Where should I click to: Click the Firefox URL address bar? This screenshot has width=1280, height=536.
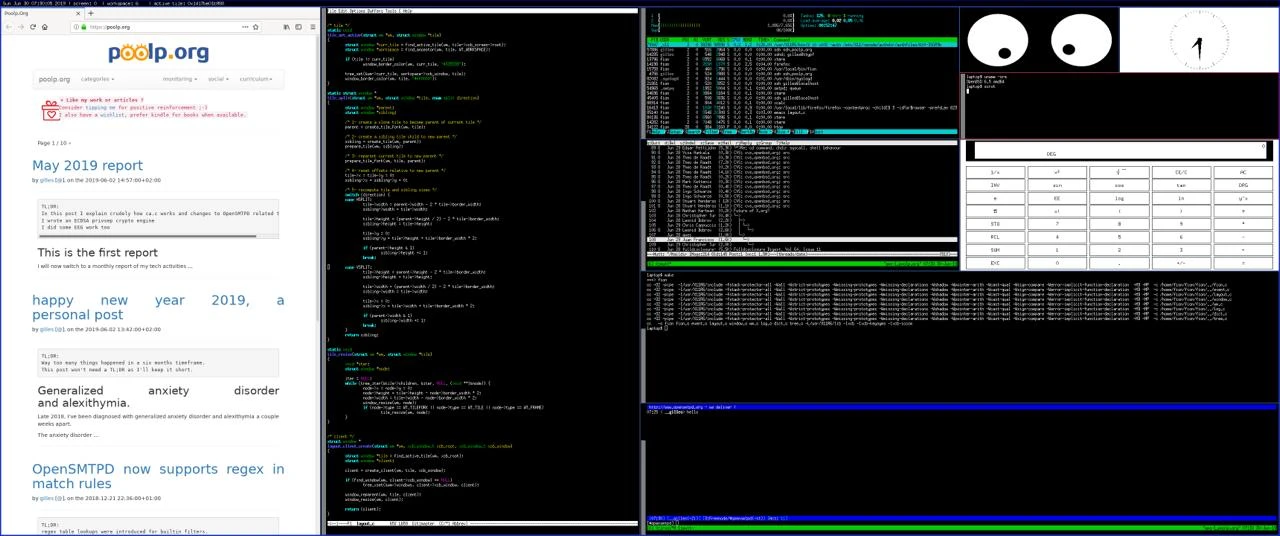[160, 27]
